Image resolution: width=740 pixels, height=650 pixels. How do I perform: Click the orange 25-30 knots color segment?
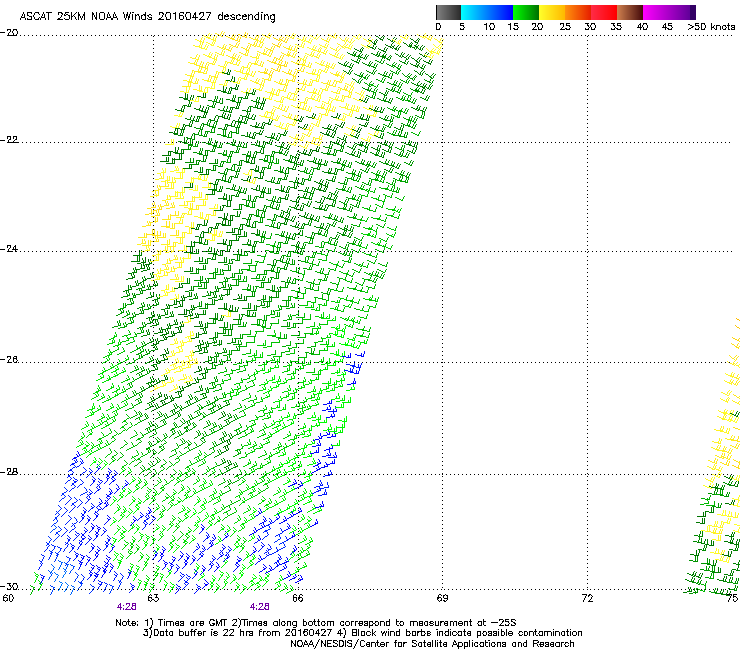tap(578, 12)
